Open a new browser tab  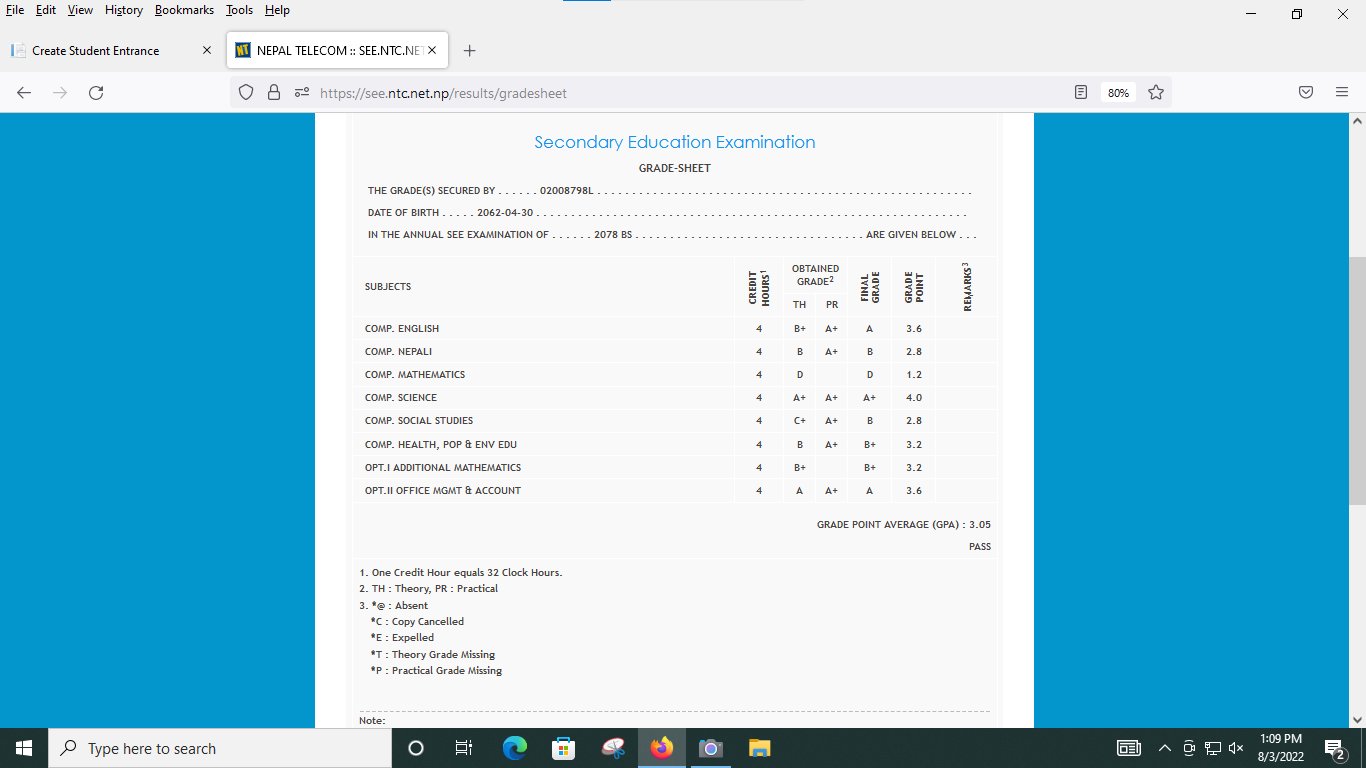click(x=470, y=51)
